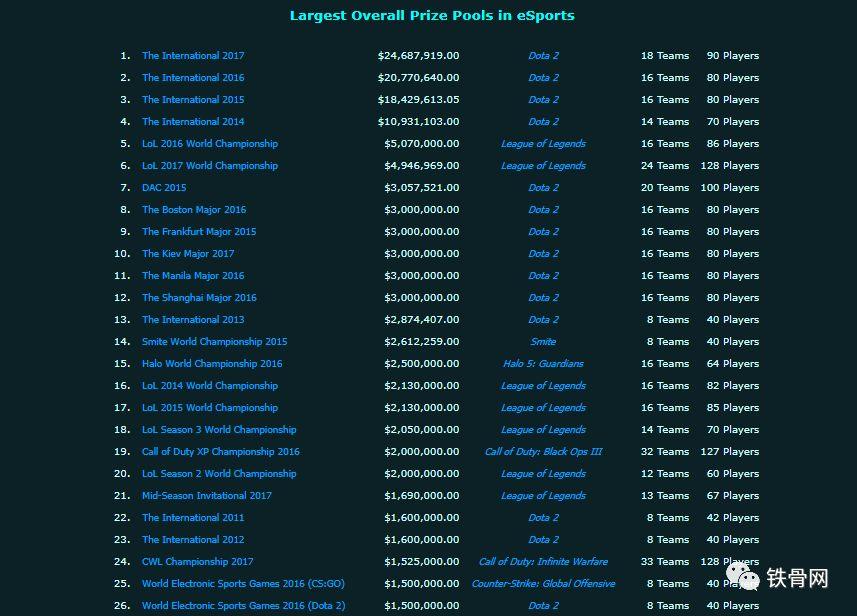This screenshot has height=616, width=857.
Task: Click the "86 Players" cell
Action: [732, 144]
